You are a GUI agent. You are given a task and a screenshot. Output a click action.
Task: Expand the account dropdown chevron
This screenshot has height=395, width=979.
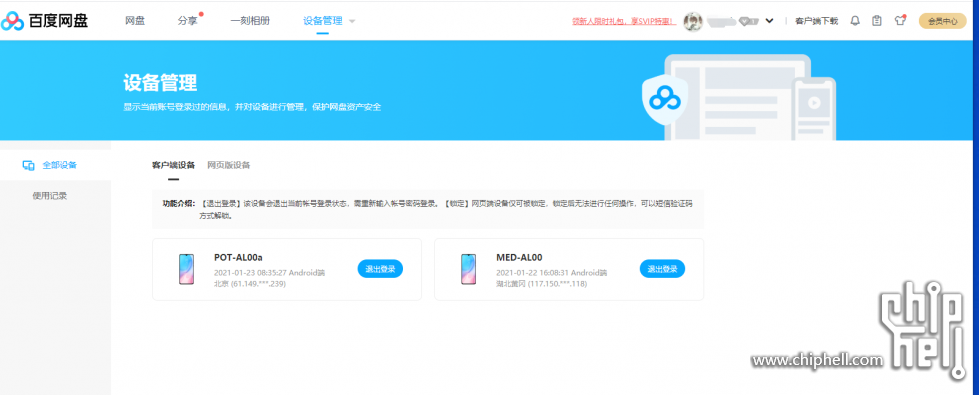pyautogui.click(x=769, y=21)
